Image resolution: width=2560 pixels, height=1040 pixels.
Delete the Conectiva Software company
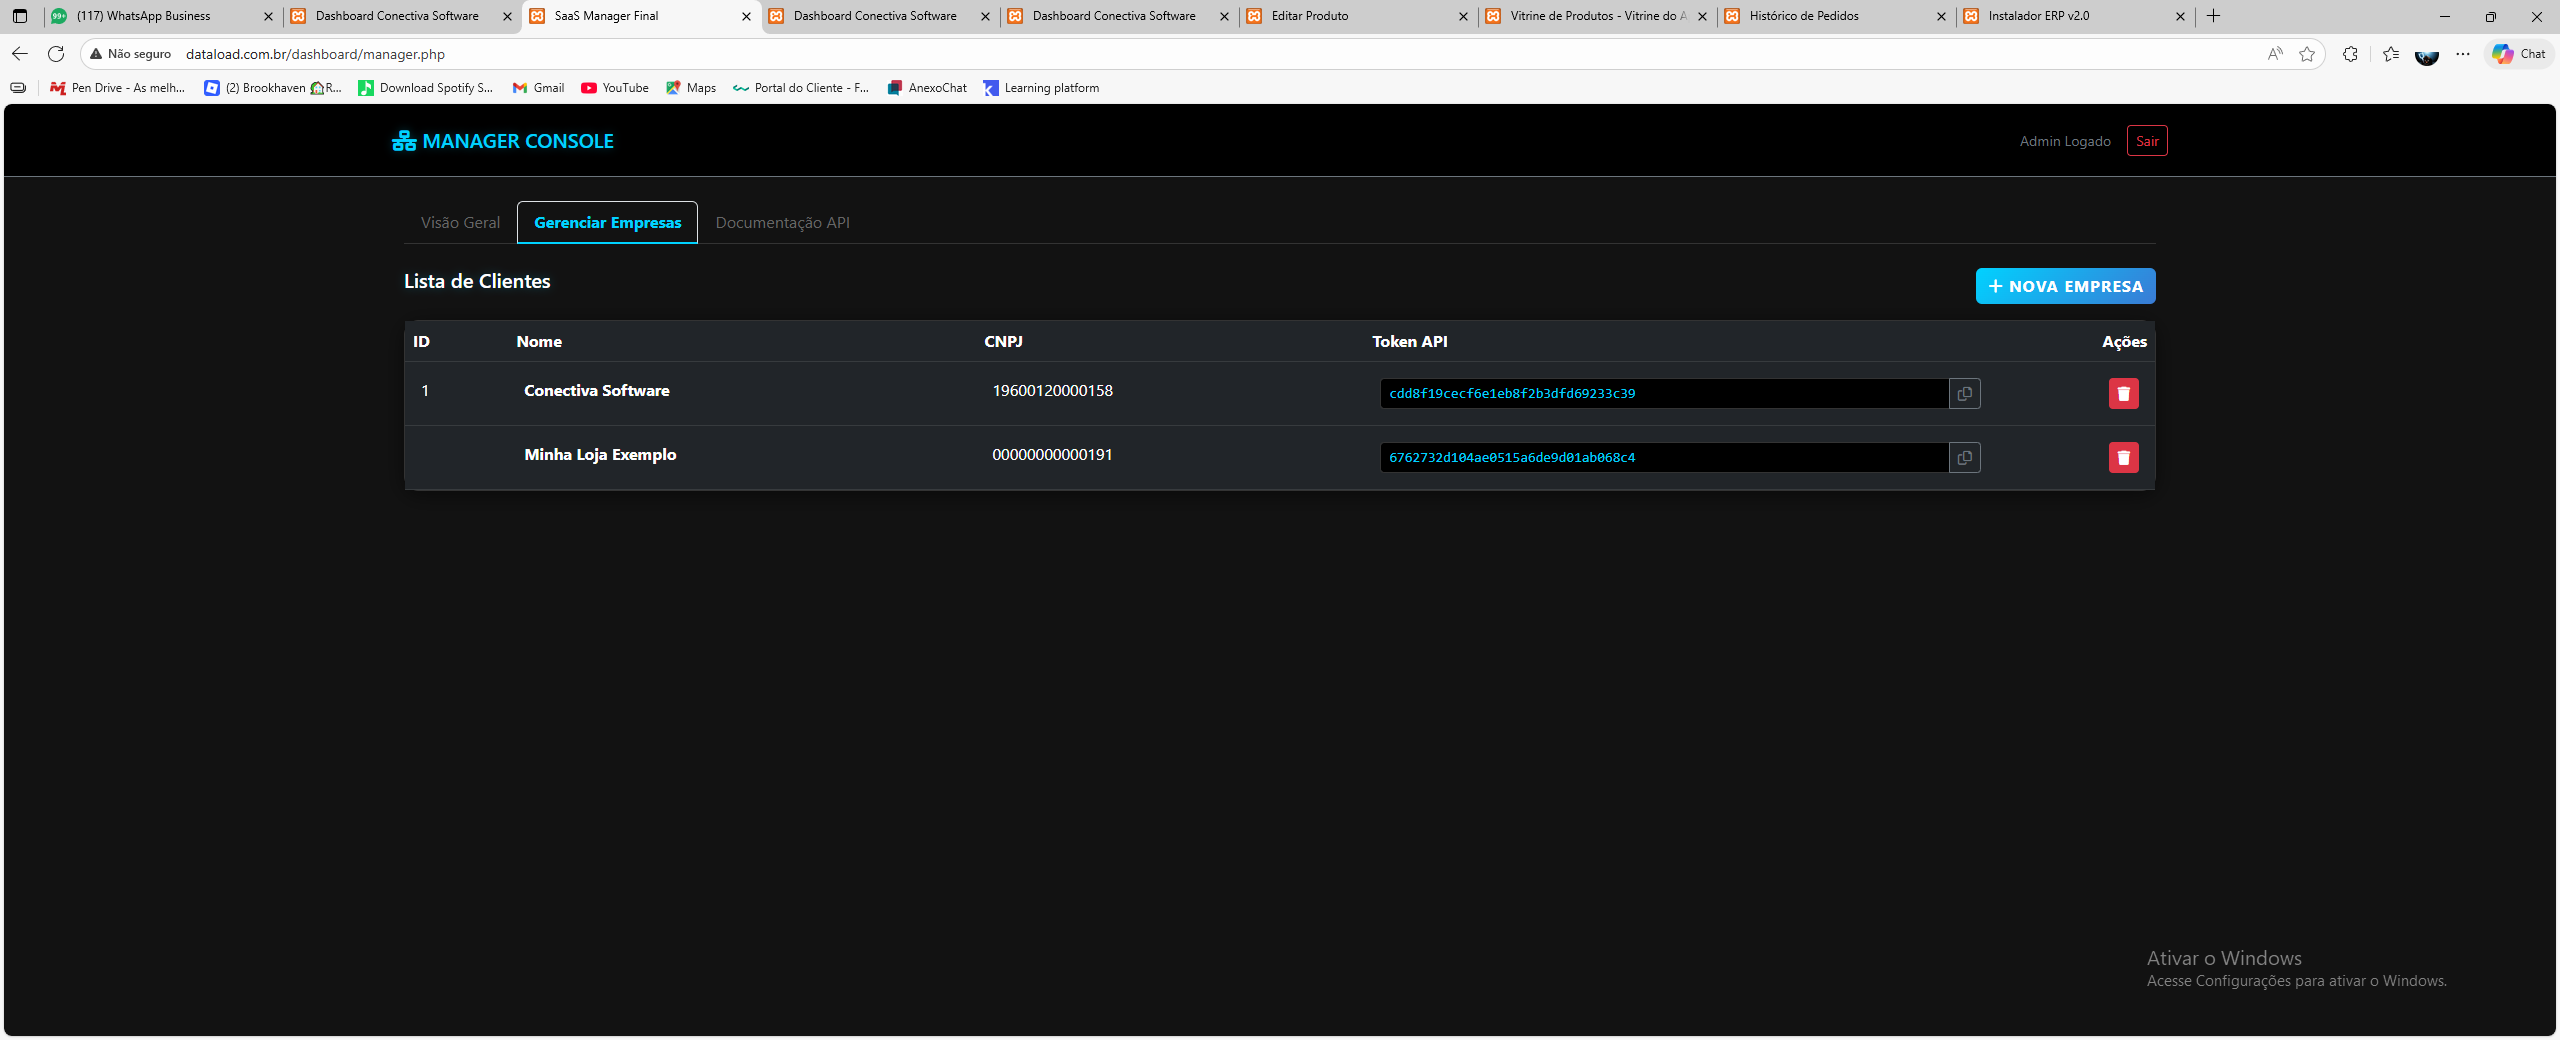pyautogui.click(x=2123, y=394)
